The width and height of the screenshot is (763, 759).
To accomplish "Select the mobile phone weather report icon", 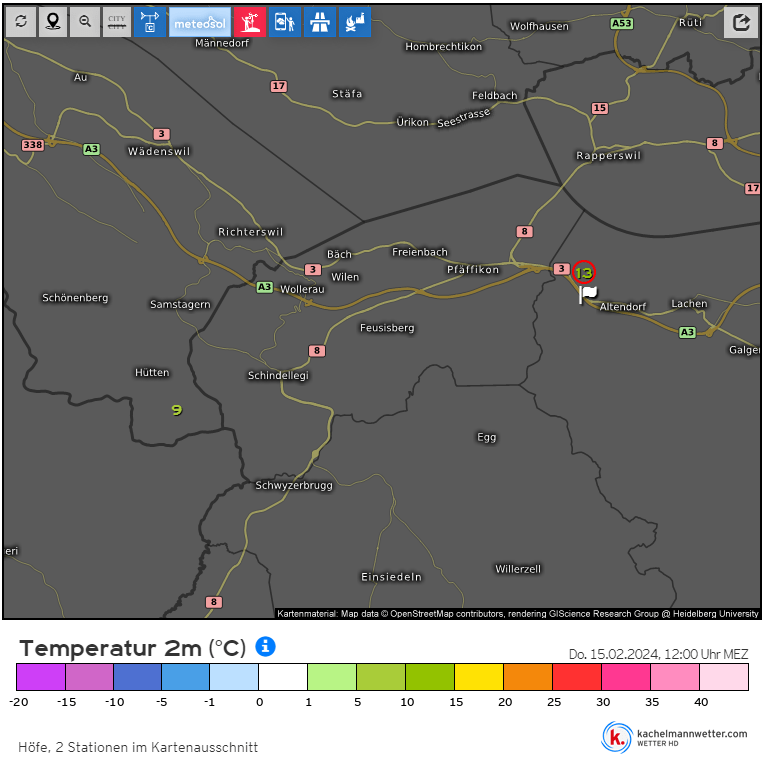I will tap(285, 22).
